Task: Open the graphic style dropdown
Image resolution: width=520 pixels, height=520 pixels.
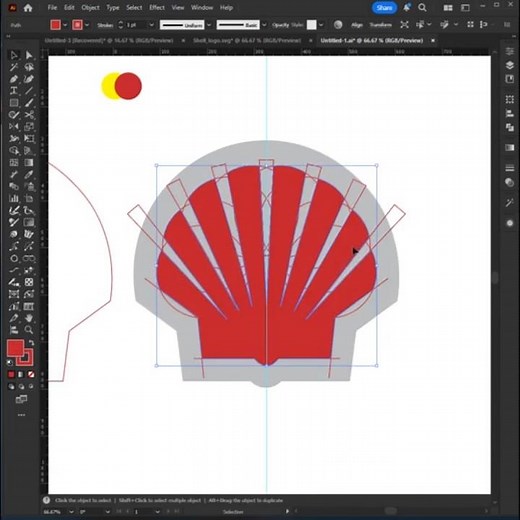Action: coord(321,25)
